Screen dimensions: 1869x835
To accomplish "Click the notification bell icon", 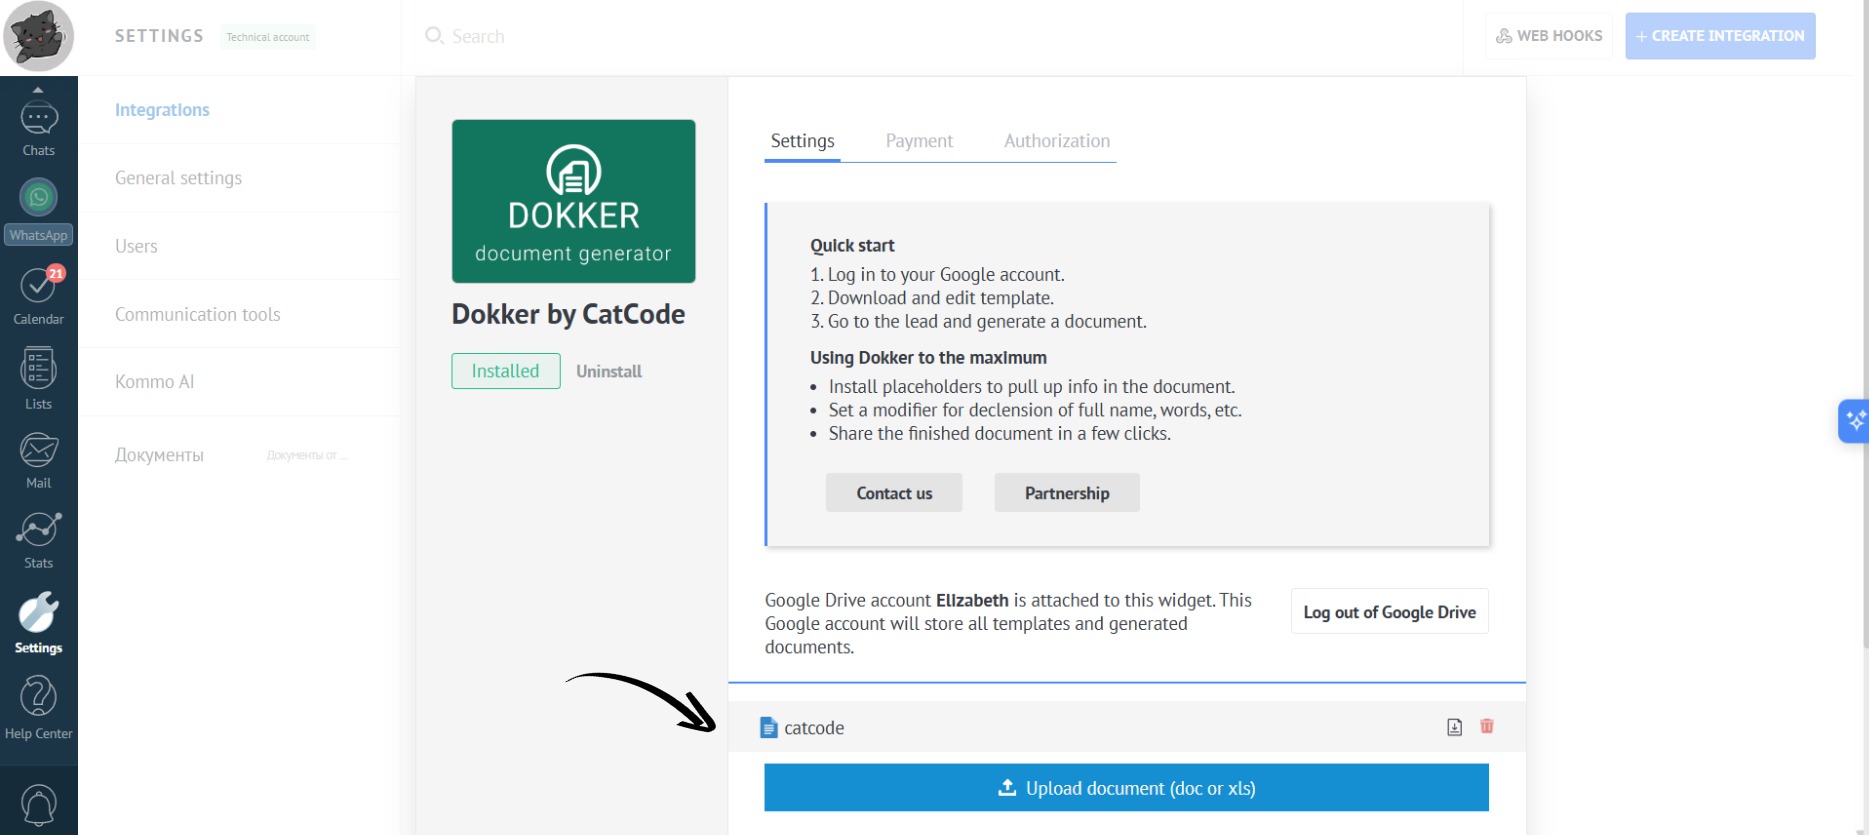I will click(38, 805).
